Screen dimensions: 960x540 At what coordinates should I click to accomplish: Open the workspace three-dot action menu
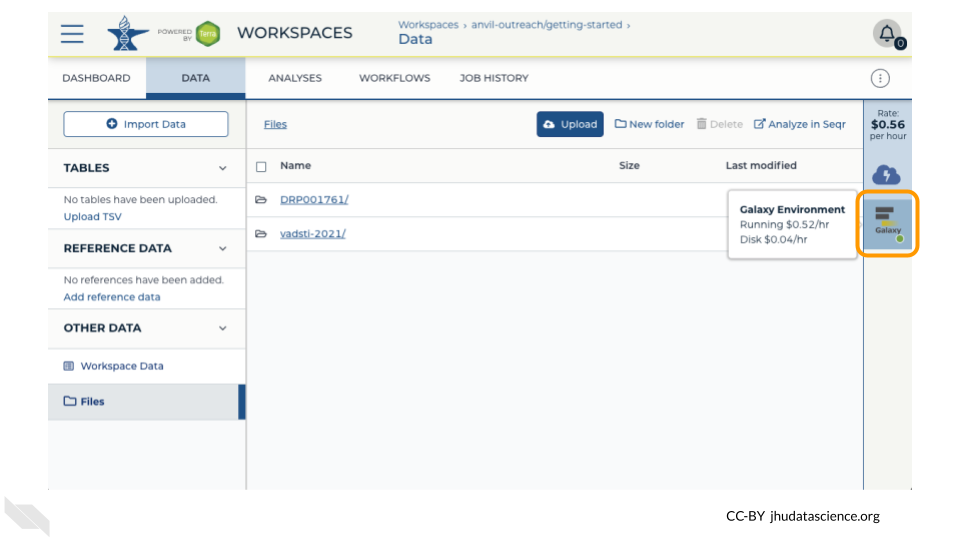(x=880, y=78)
